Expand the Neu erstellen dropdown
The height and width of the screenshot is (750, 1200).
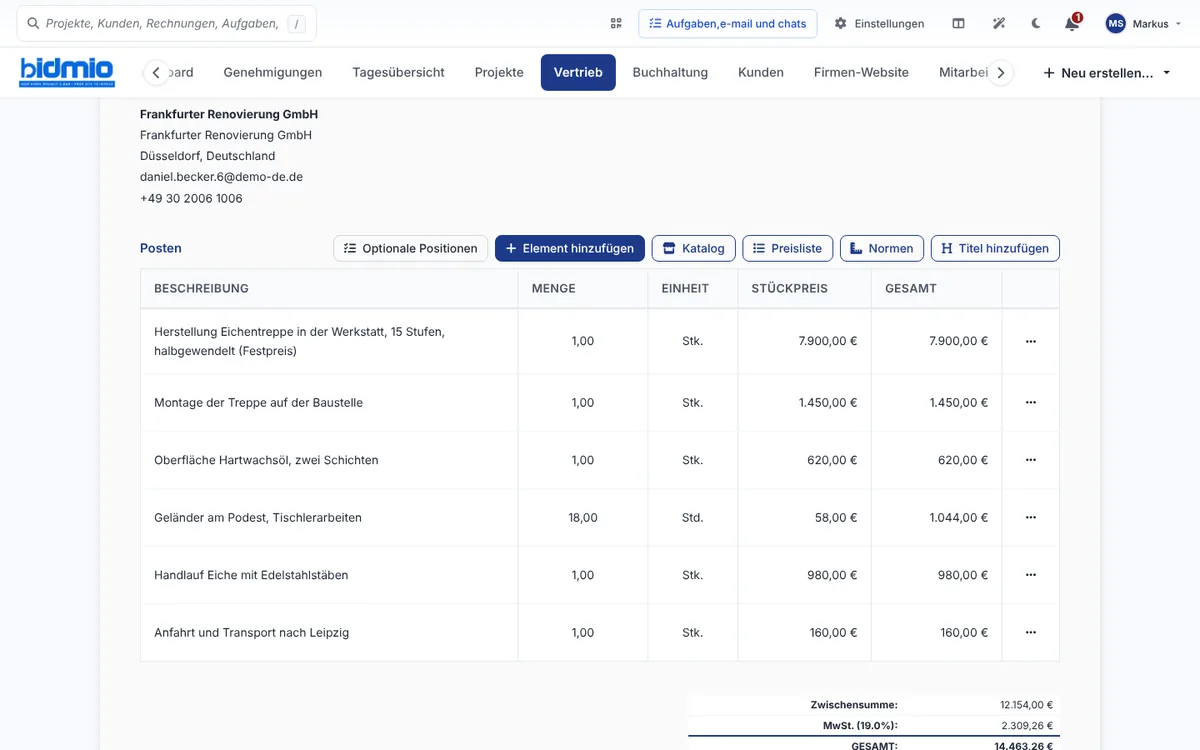coord(1106,73)
